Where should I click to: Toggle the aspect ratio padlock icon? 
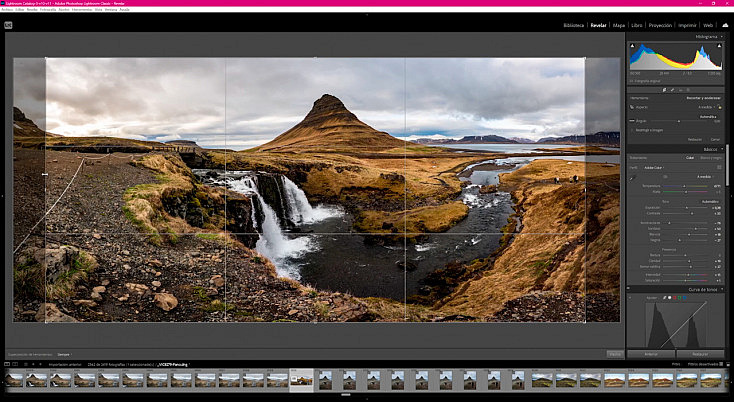[719, 108]
